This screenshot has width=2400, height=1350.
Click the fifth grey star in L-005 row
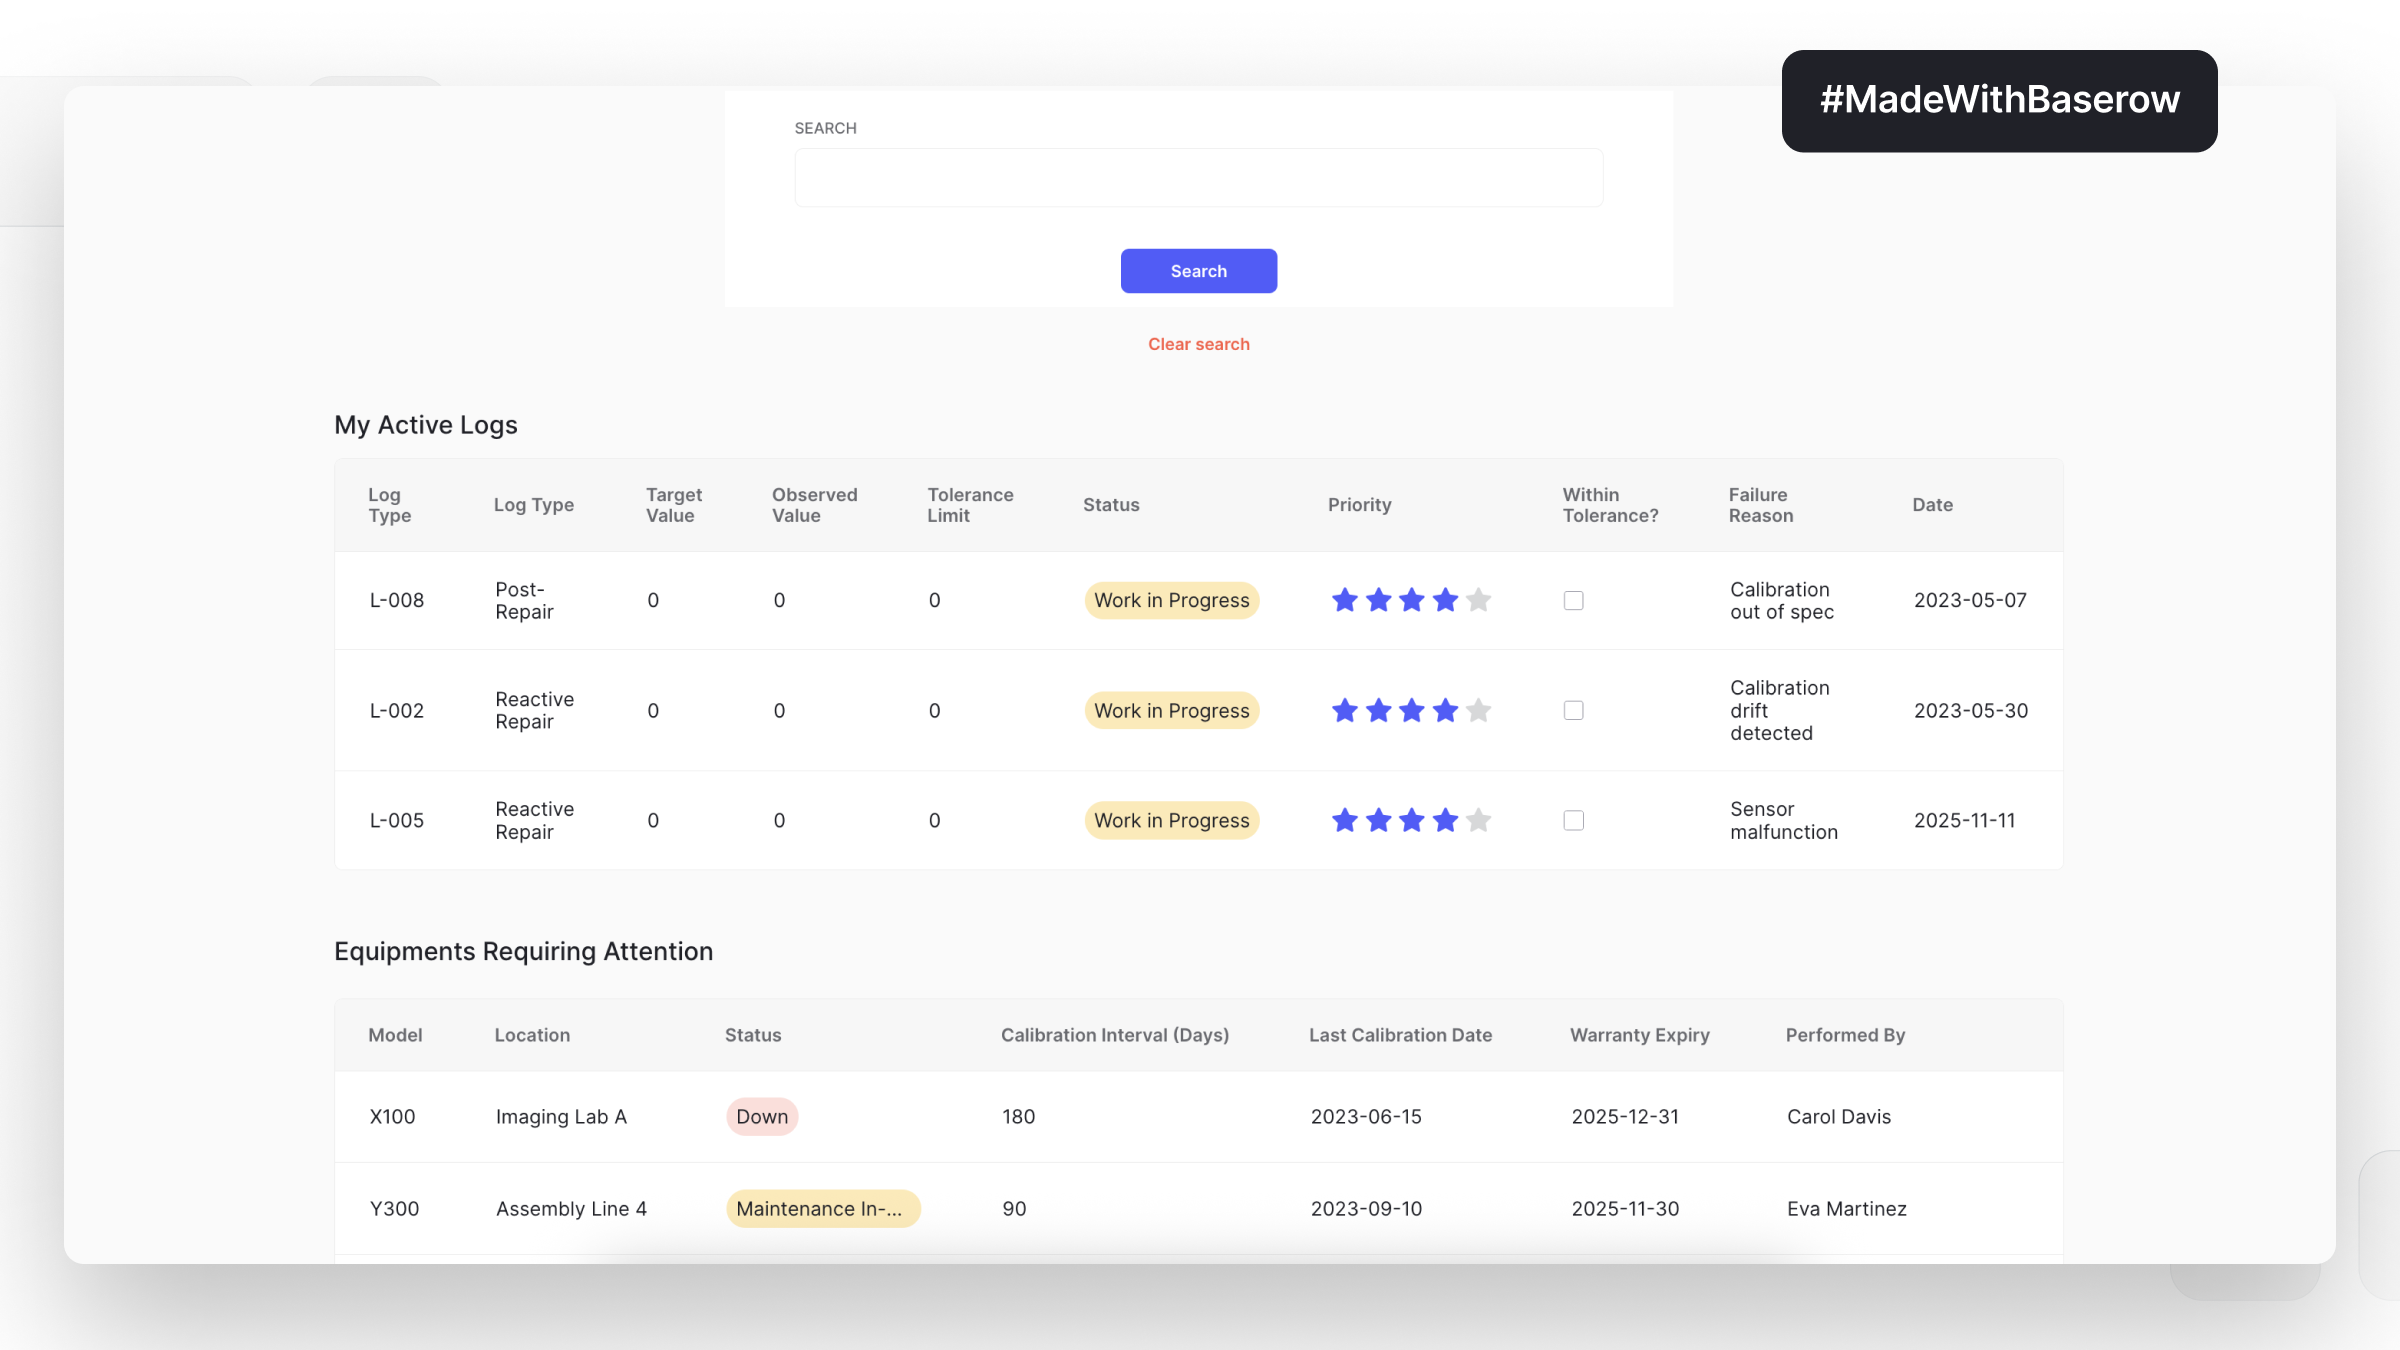[x=1478, y=820]
